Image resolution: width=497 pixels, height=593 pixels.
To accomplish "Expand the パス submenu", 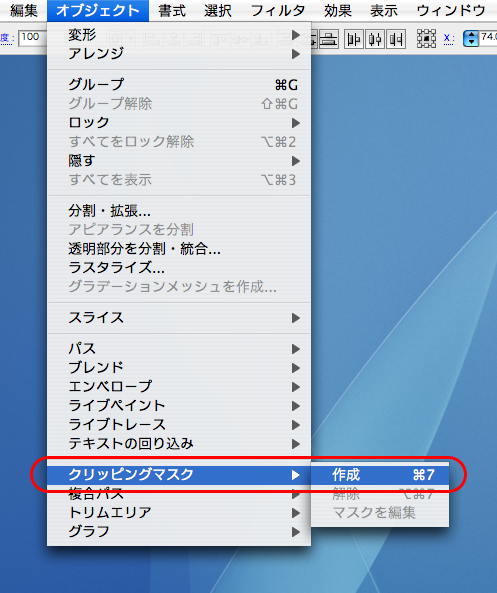I will 179,349.
